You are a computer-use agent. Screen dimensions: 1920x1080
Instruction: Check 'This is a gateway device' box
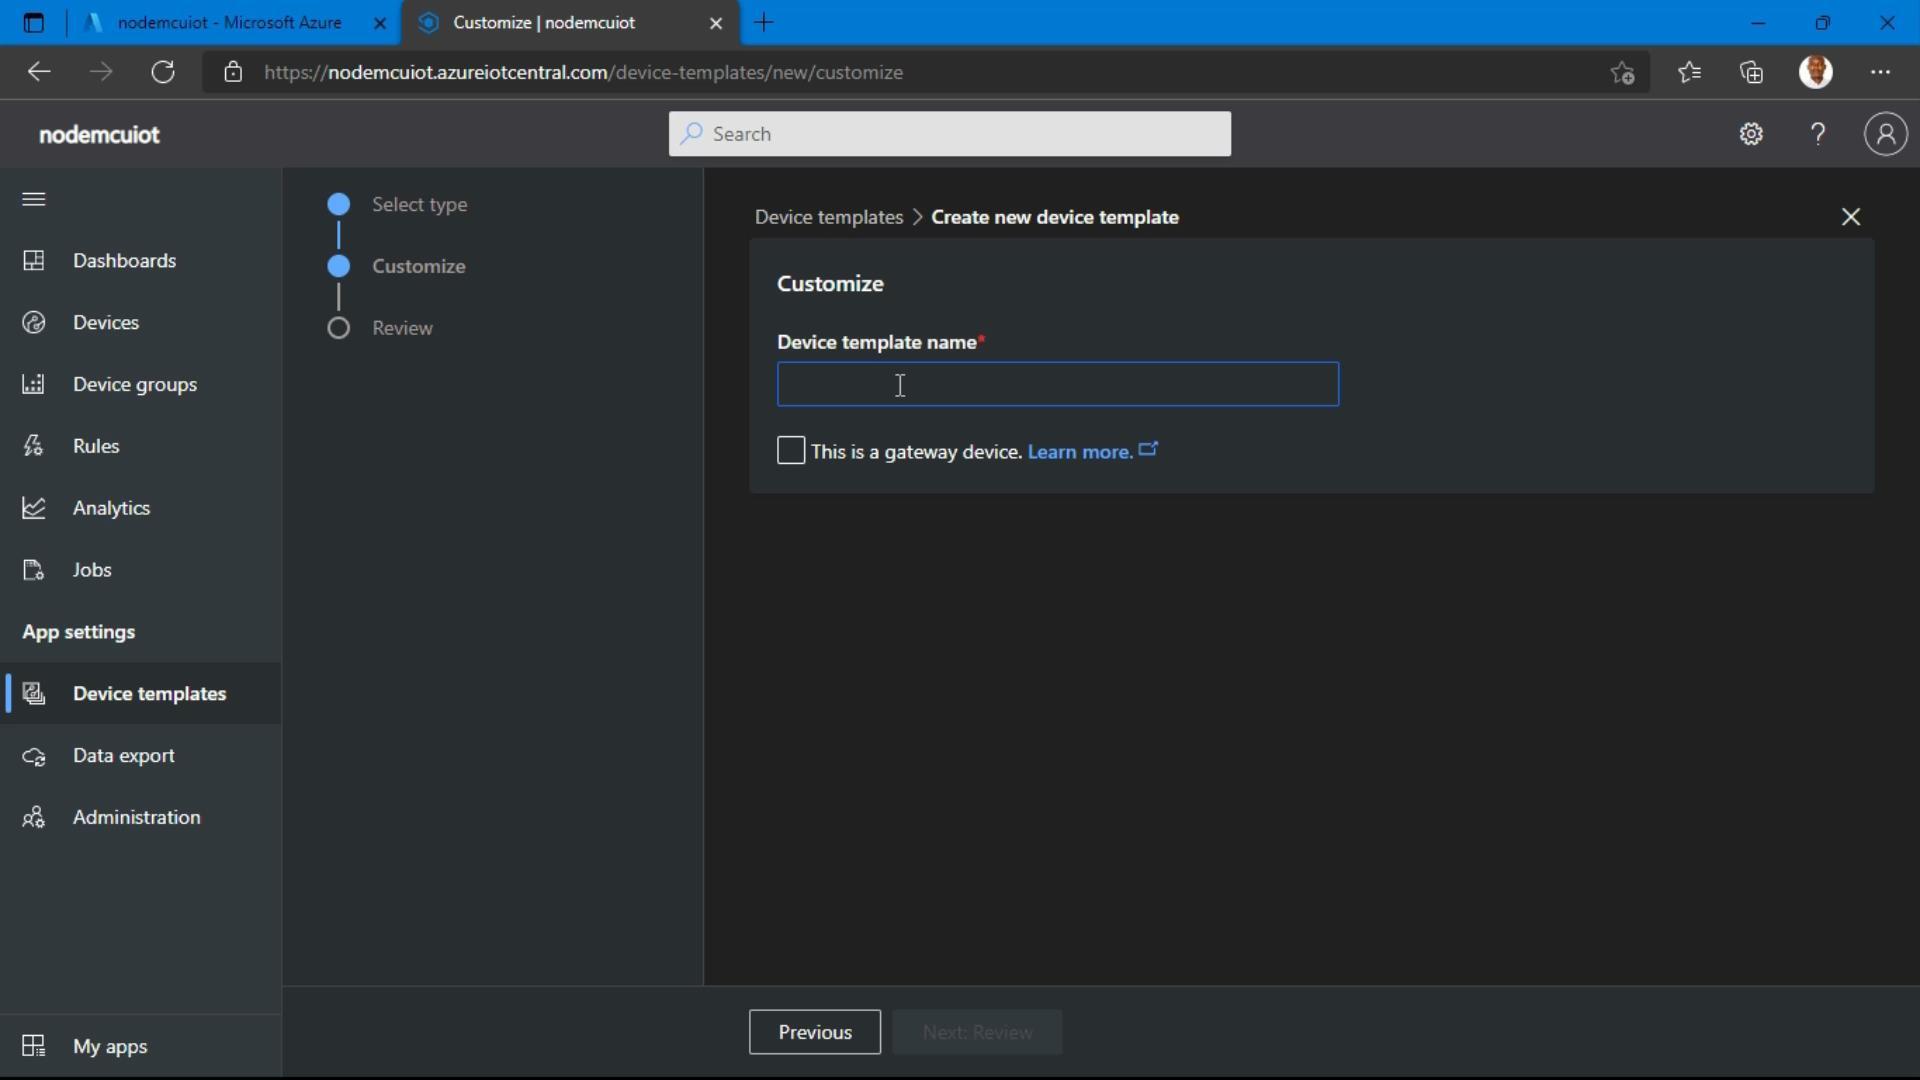tap(790, 451)
